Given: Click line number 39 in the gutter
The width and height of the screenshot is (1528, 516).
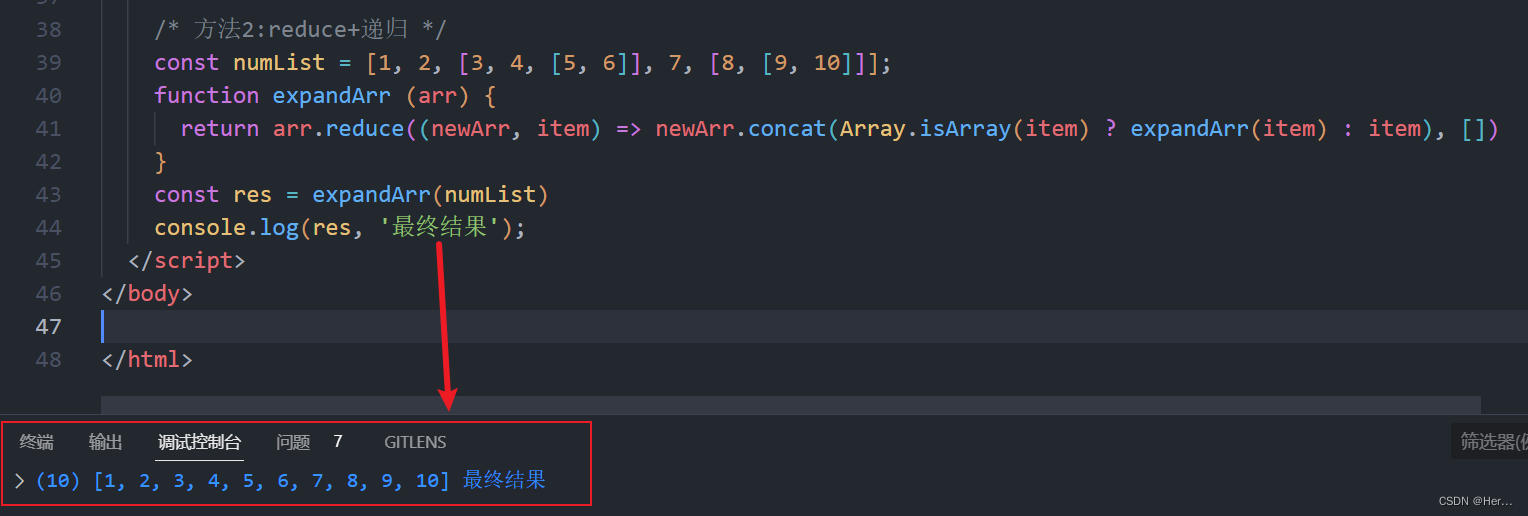Looking at the screenshot, I should pyautogui.click(x=48, y=63).
